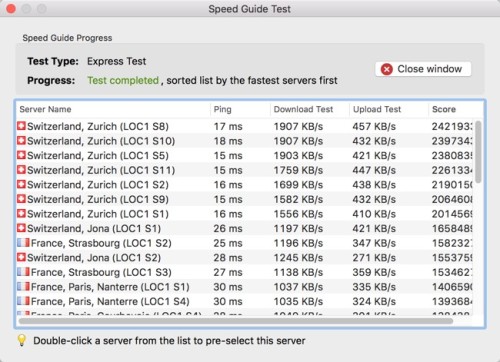Click the 457 KB/s upload value

[x=374, y=127]
